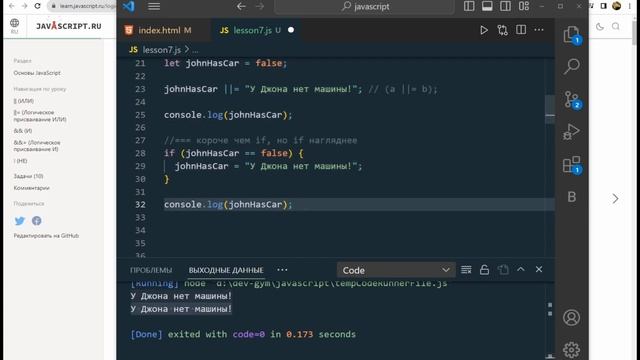Click the browser address bar URL
This screenshot has height=360, width=640.
pyautogui.click(x=87, y=6)
